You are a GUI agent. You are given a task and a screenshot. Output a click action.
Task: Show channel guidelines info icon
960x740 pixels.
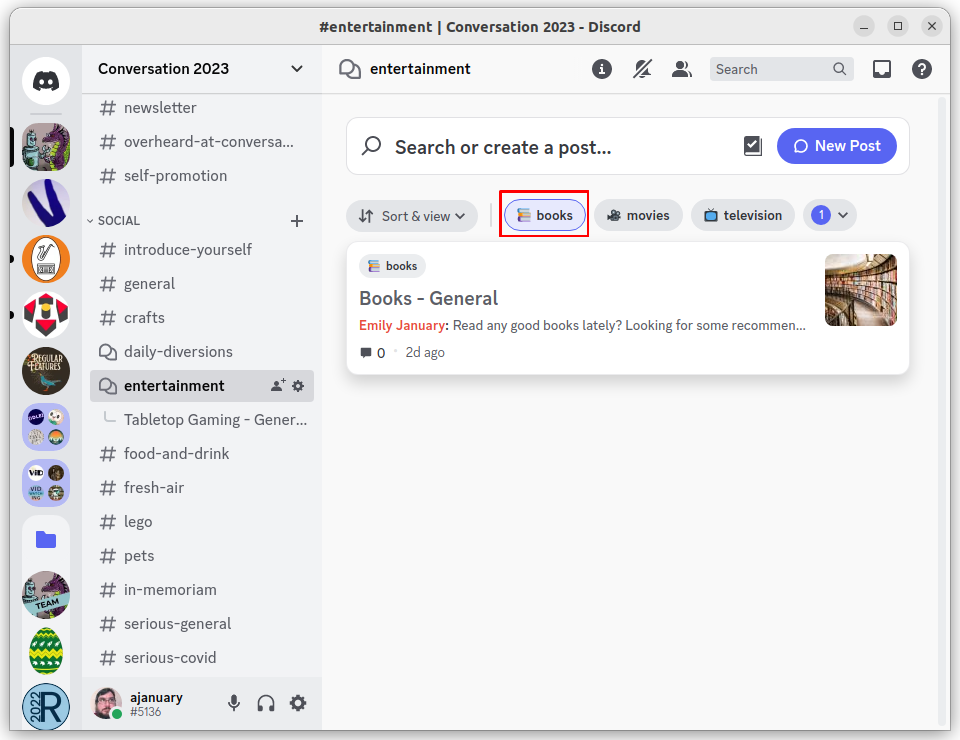pyautogui.click(x=602, y=69)
